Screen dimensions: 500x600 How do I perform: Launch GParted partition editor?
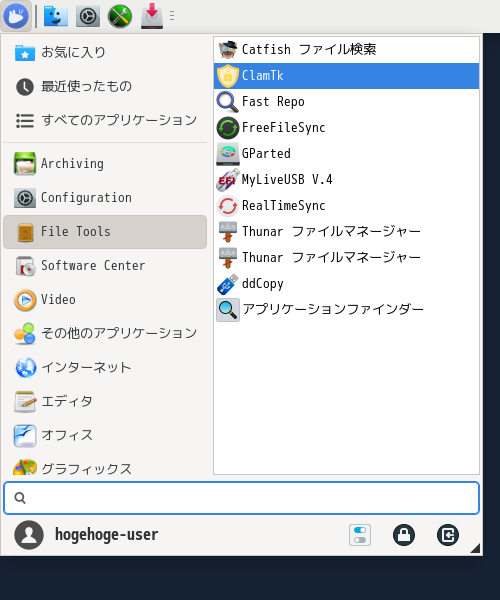point(346,154)
